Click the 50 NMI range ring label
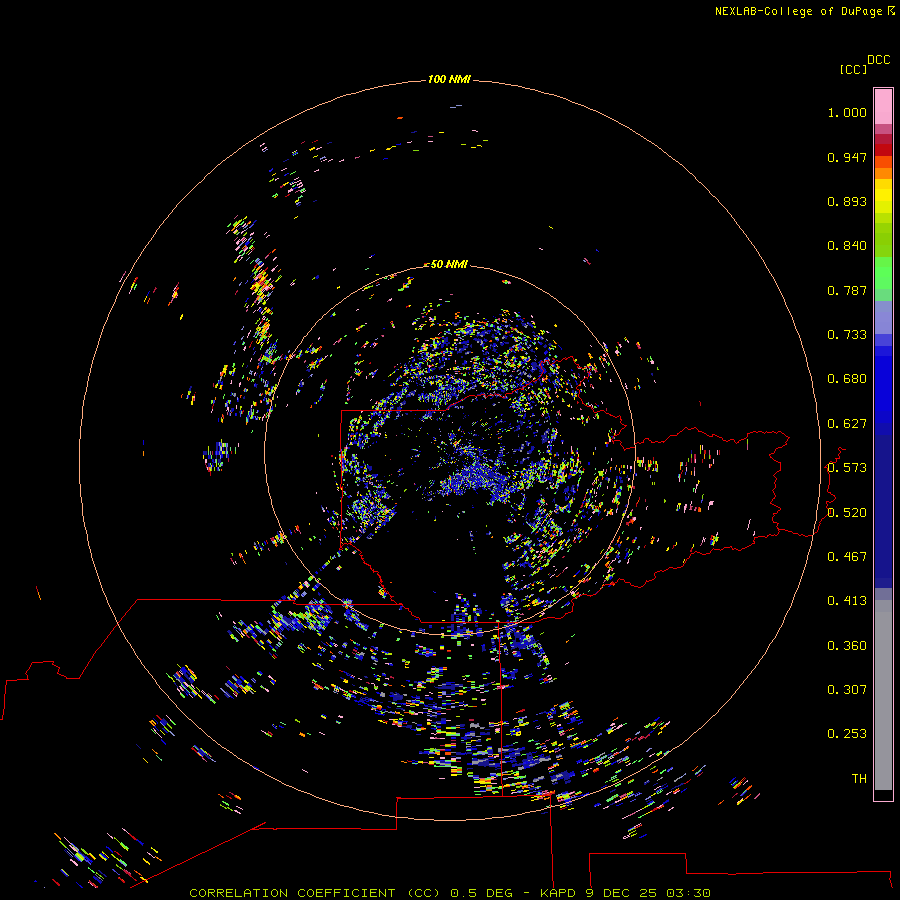 449,264
